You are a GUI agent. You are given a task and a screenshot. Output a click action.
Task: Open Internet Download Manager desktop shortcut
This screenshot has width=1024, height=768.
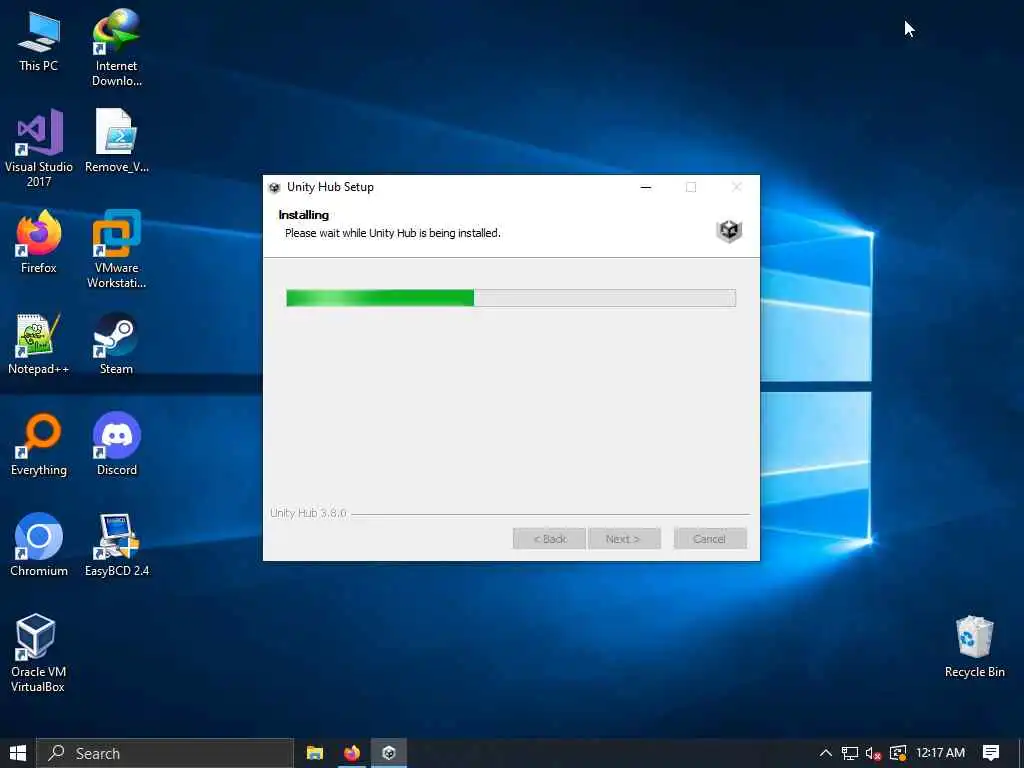(x=116, y=48)
